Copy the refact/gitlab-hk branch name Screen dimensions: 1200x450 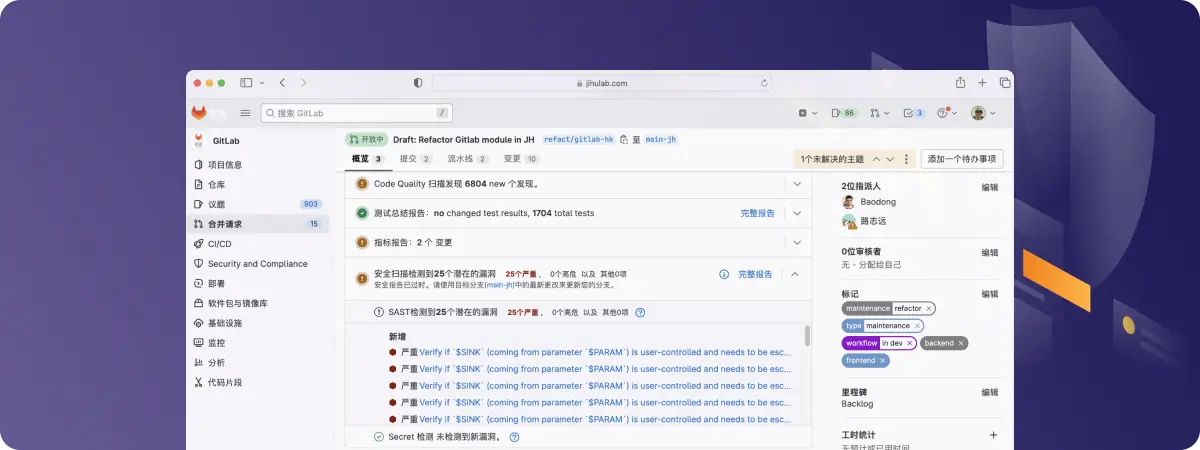[623, 140]
